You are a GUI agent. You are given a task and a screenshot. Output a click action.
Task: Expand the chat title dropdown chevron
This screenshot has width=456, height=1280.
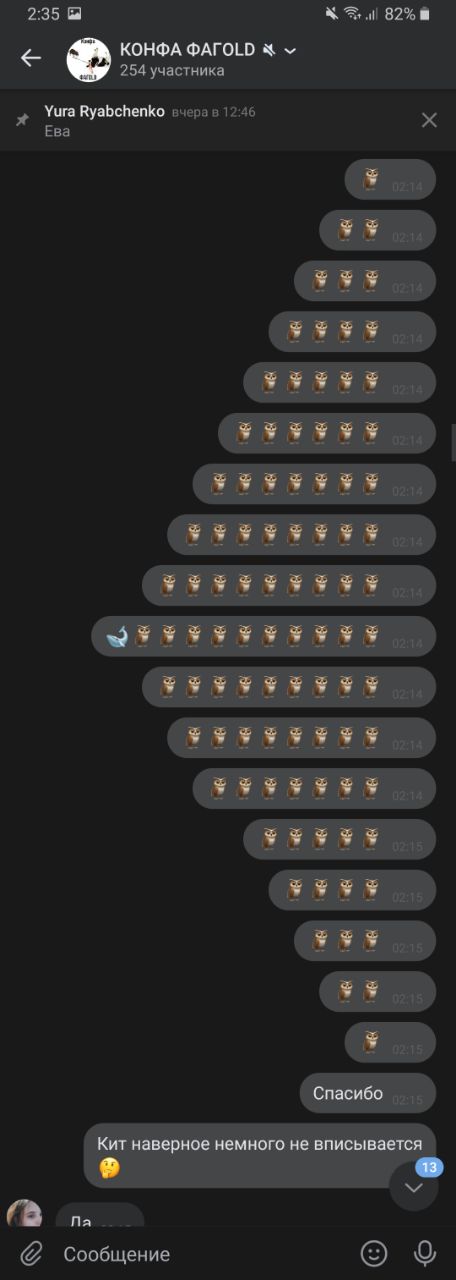click(x=290, y=51)
